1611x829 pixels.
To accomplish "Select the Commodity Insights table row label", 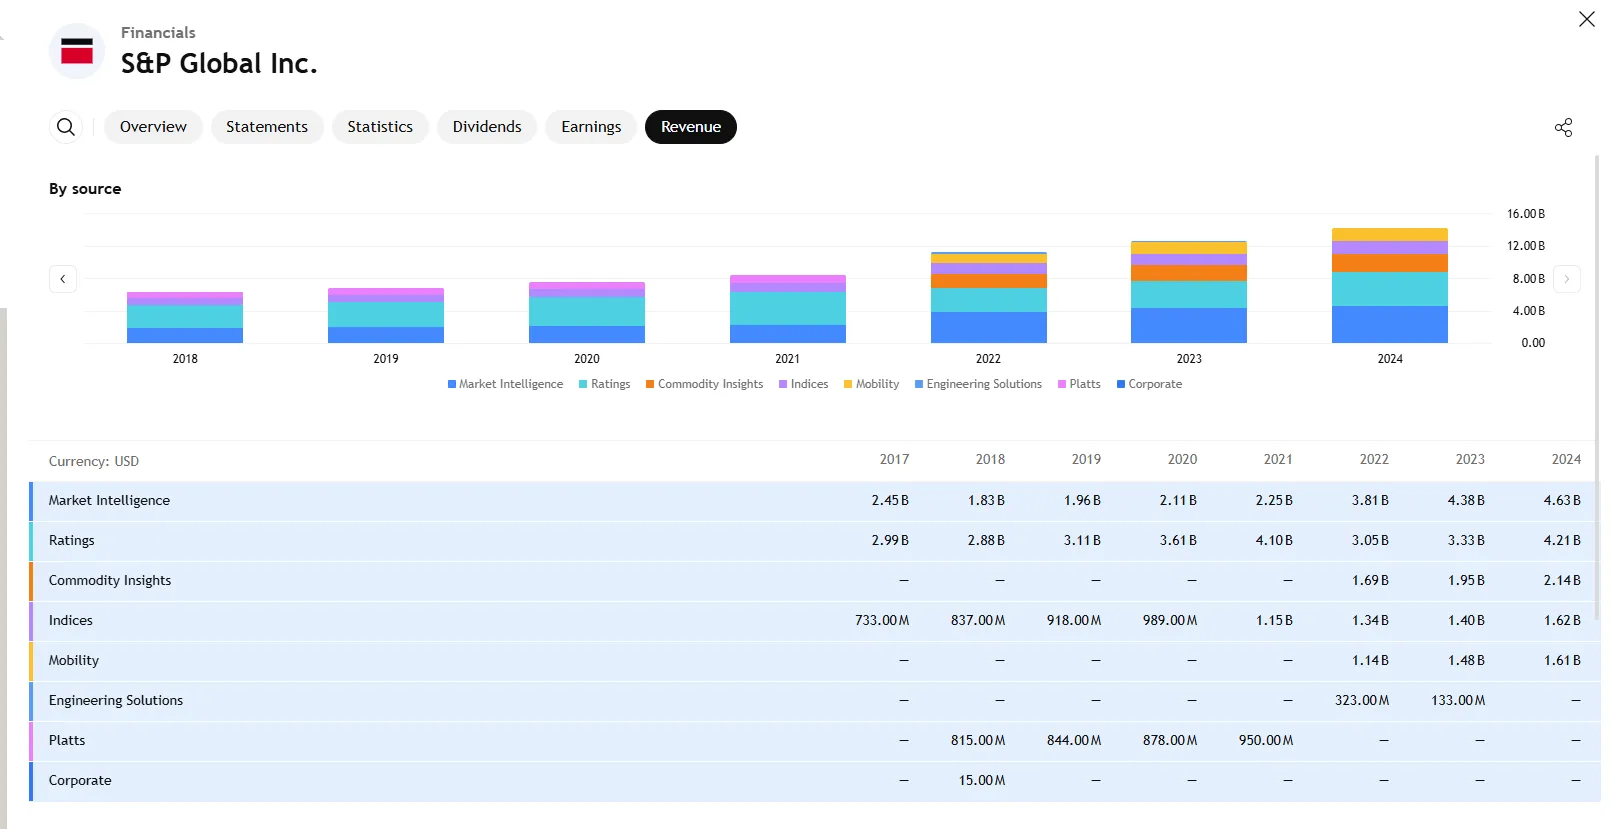I will pyautogui.click(x=110, y=581).
